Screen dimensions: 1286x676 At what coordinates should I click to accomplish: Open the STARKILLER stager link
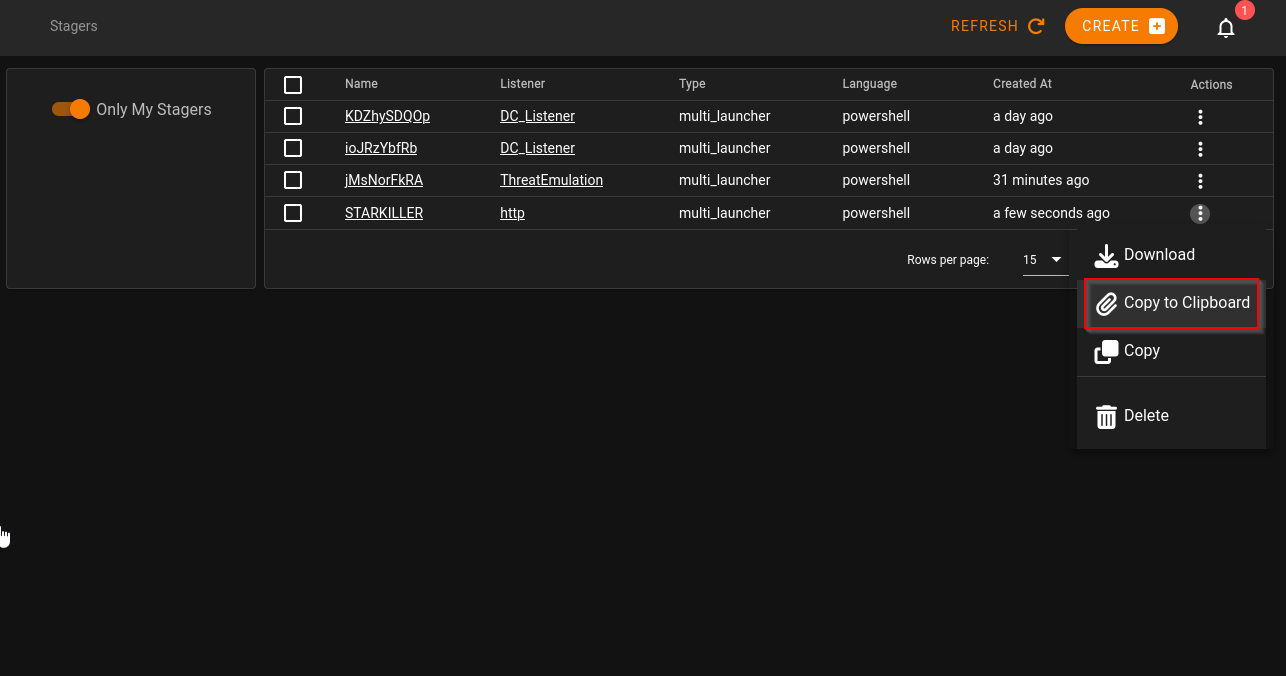point(384,213)
